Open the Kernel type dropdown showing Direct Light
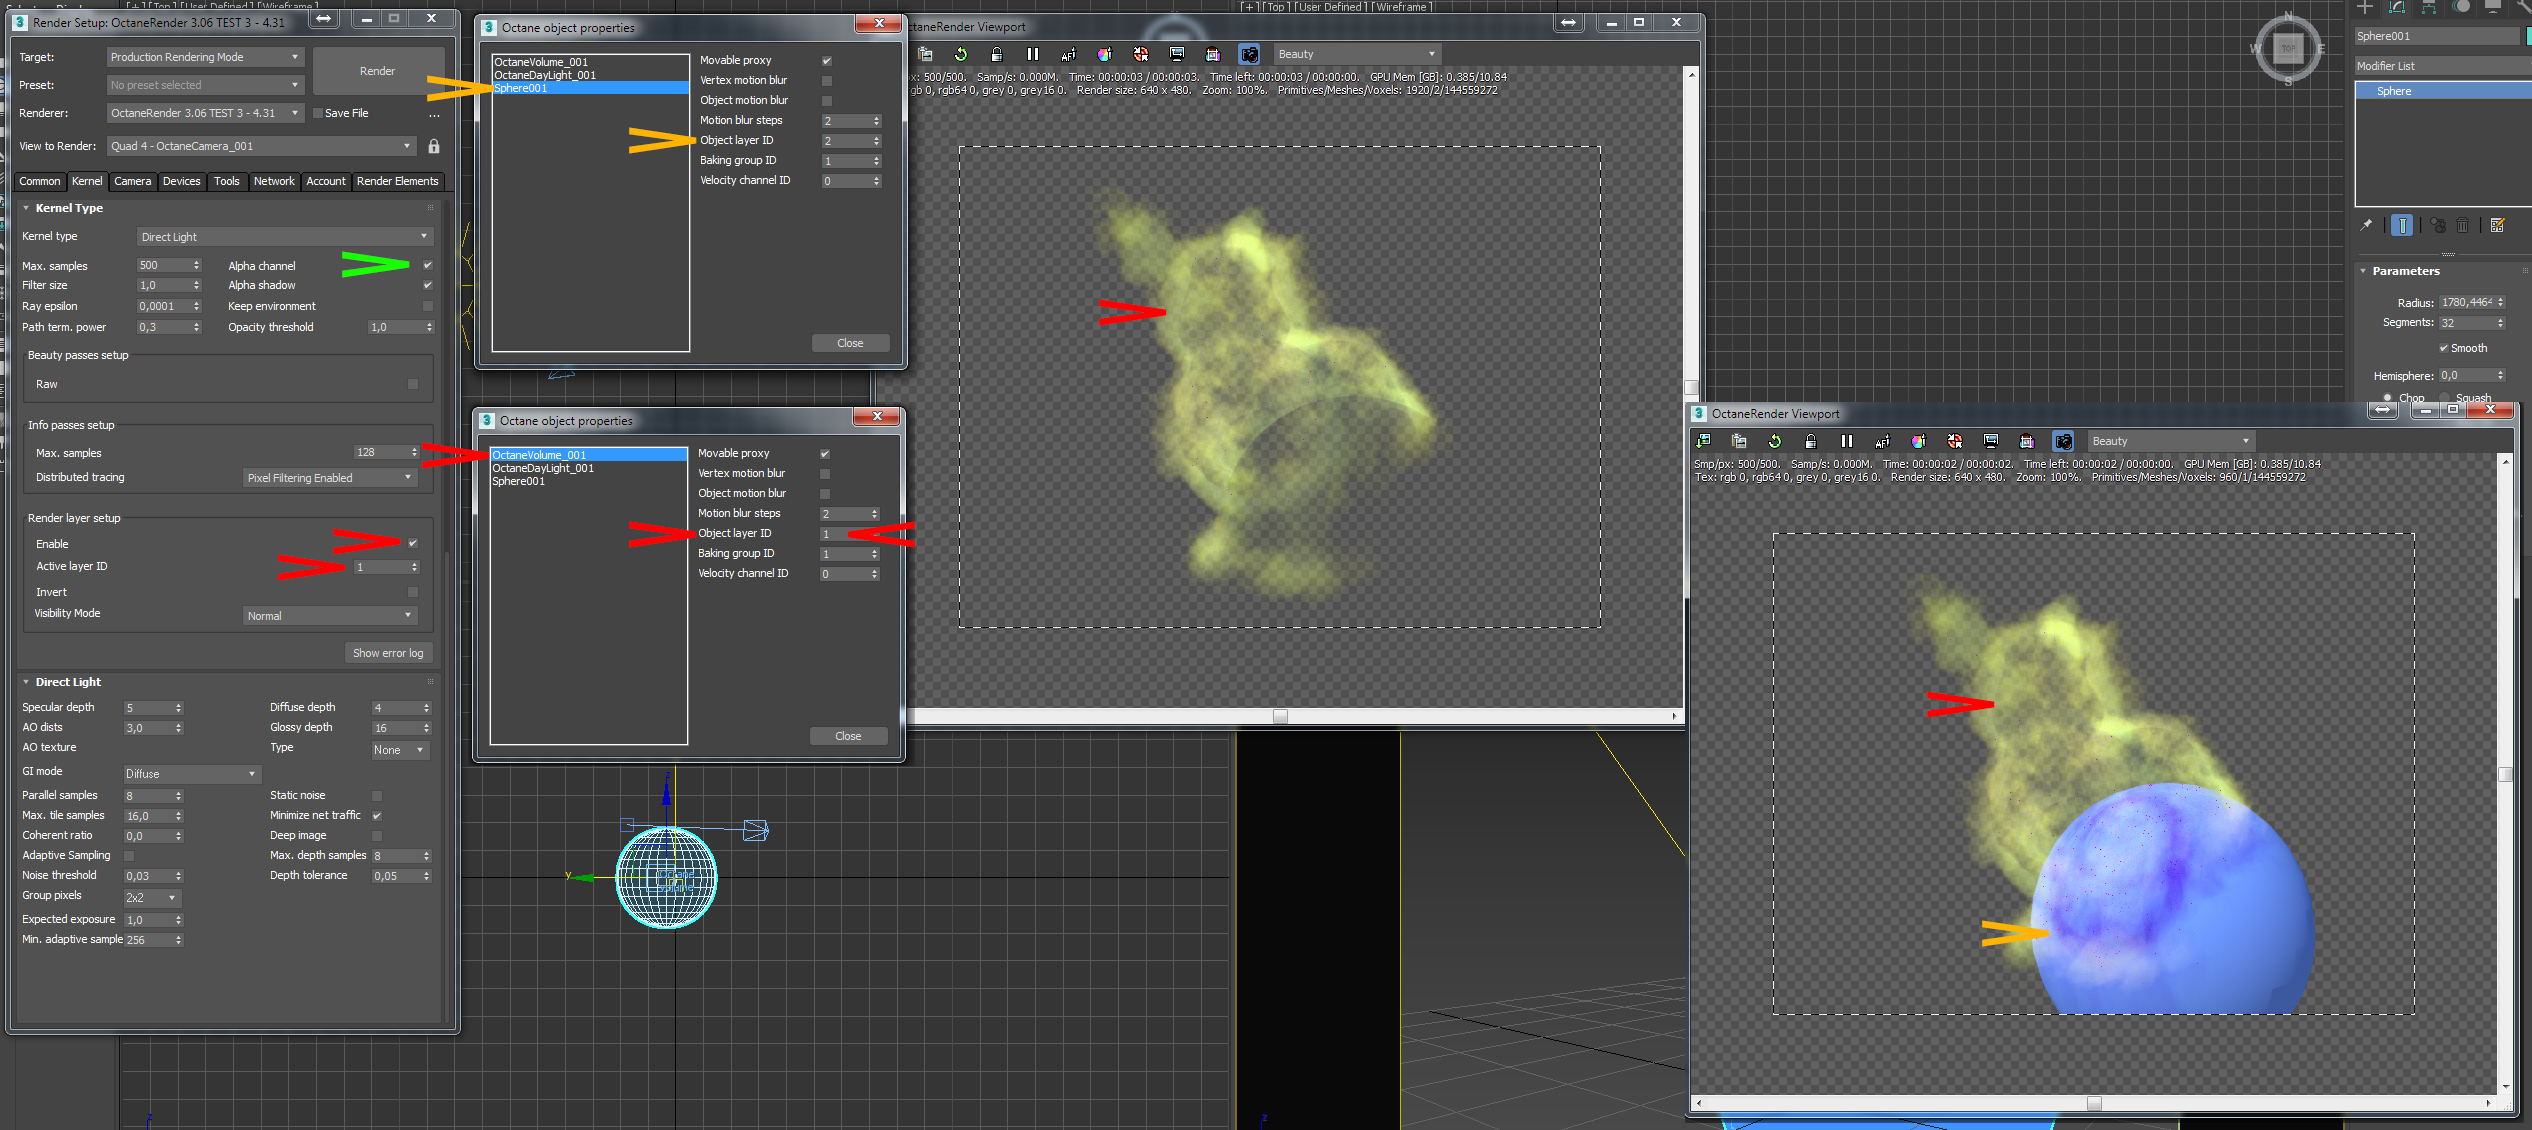Screen dimensions: 2532x1130 (x=284, y=237)
